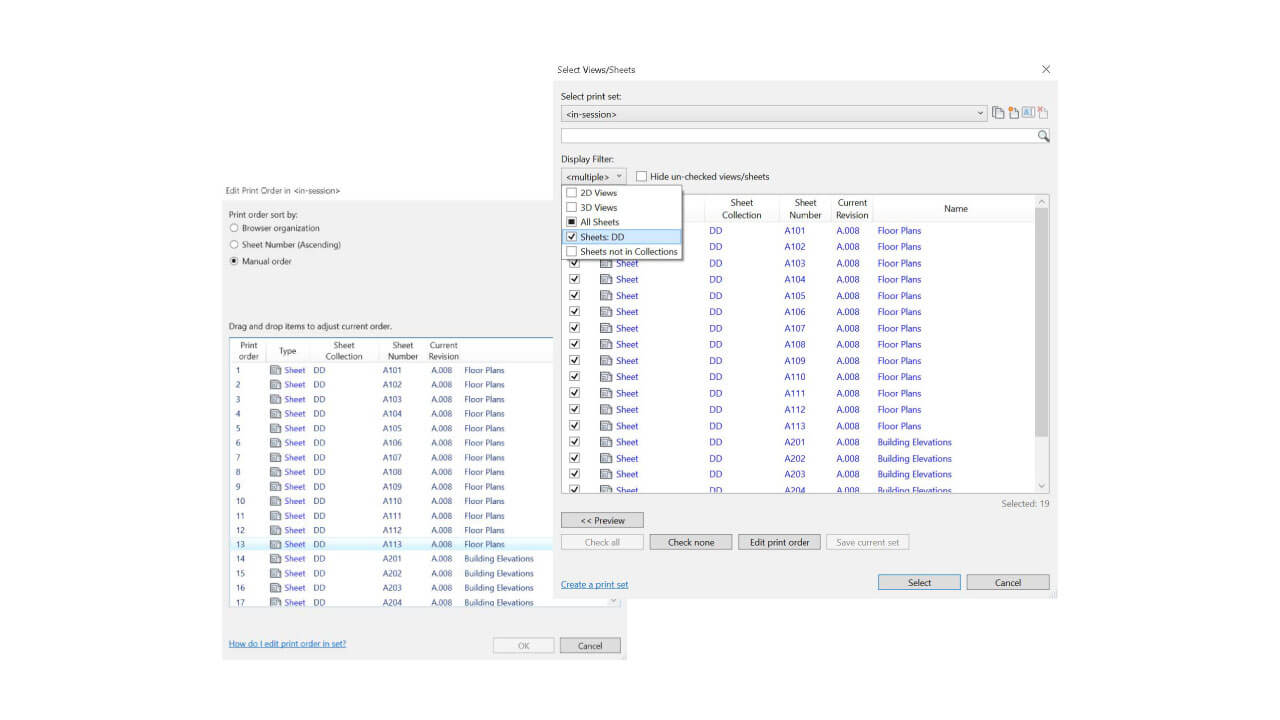Click sheet icon of print order row 11
The height and width of the screenshot is (720, 1280).
276,516
